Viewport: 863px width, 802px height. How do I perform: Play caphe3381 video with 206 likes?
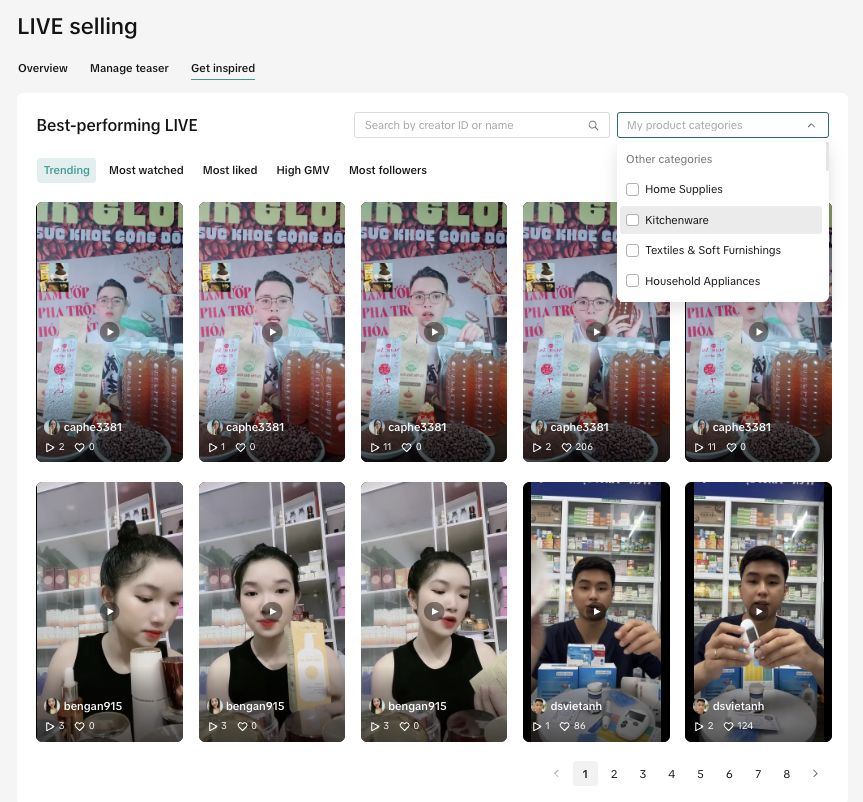coord(597,332)
